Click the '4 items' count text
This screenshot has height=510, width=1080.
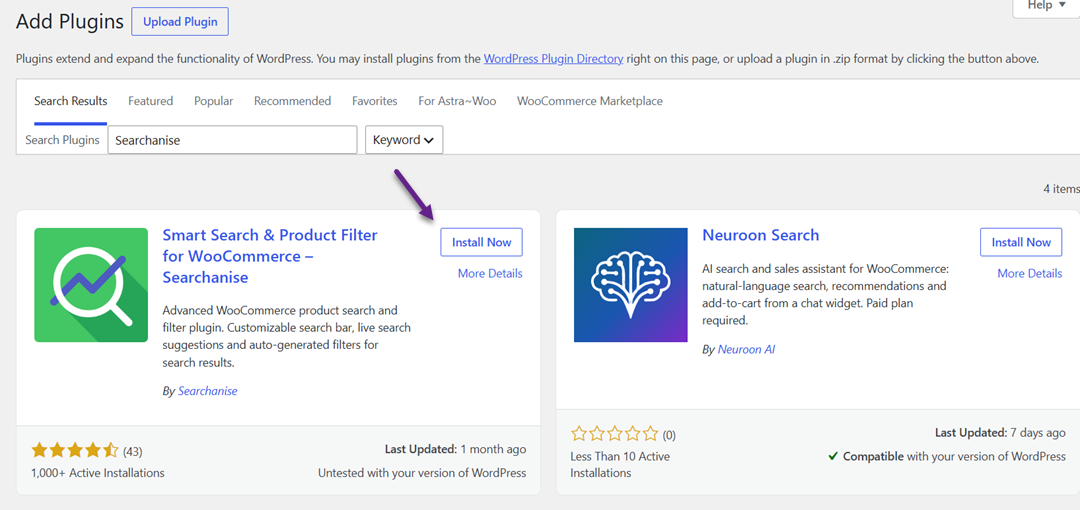tap(1061, 188)
